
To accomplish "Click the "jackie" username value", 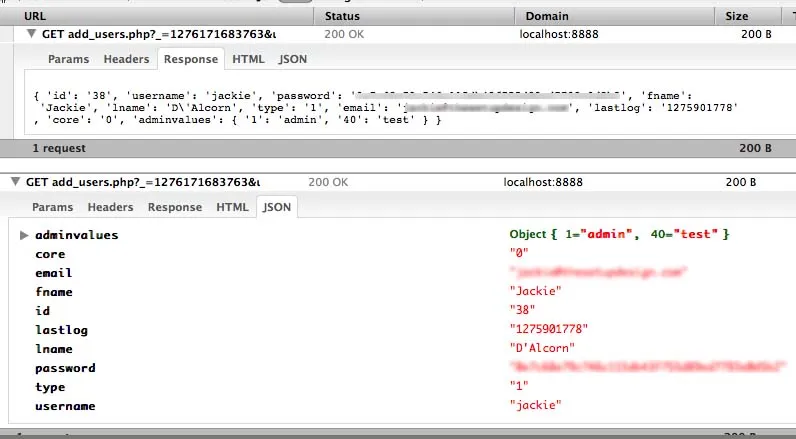I will [x=536, y=405].
